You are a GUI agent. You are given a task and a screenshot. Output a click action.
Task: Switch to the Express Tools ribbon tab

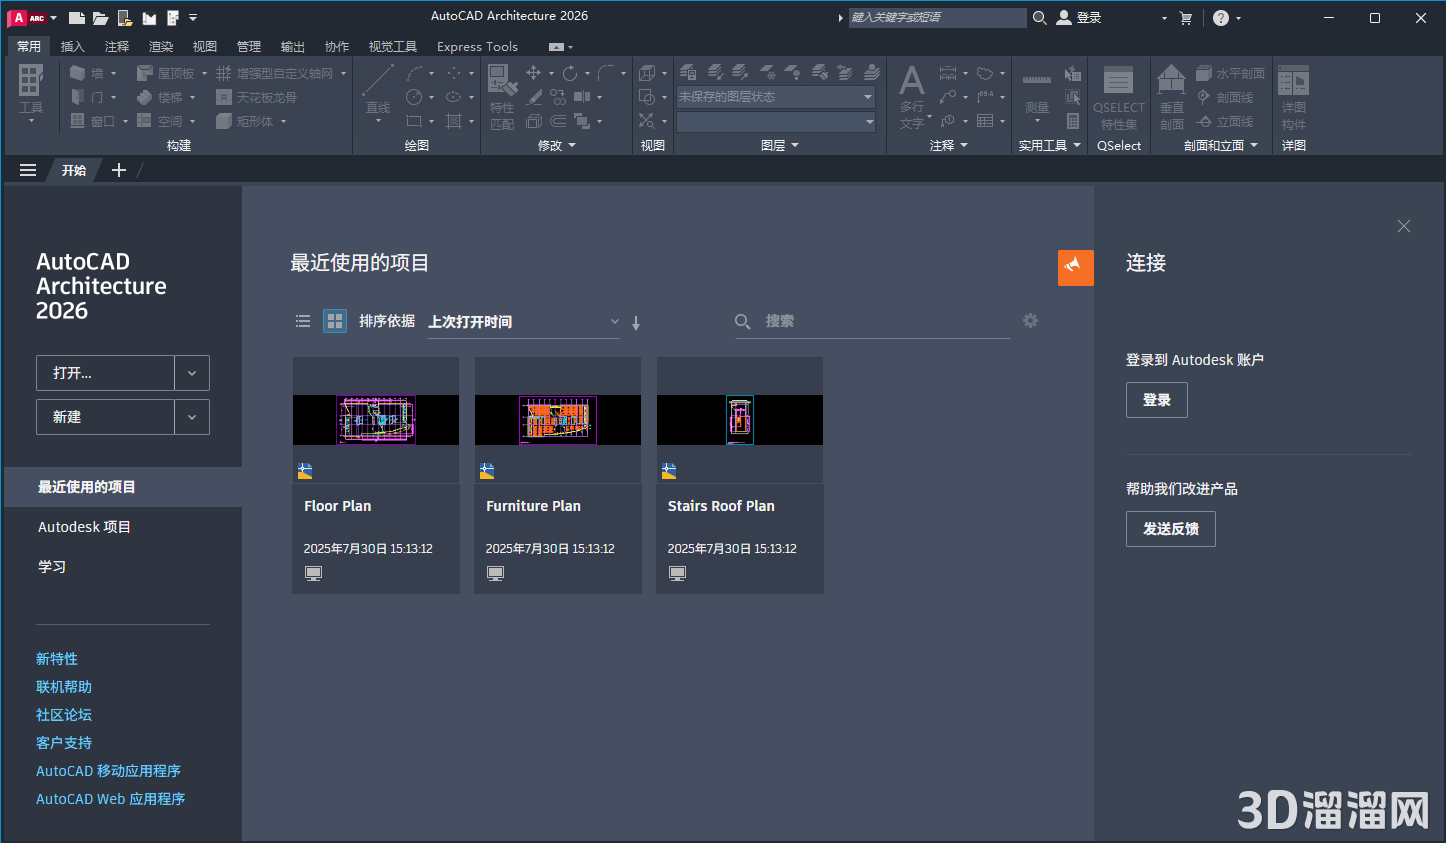pyautogui.click(x=477, y=46)
